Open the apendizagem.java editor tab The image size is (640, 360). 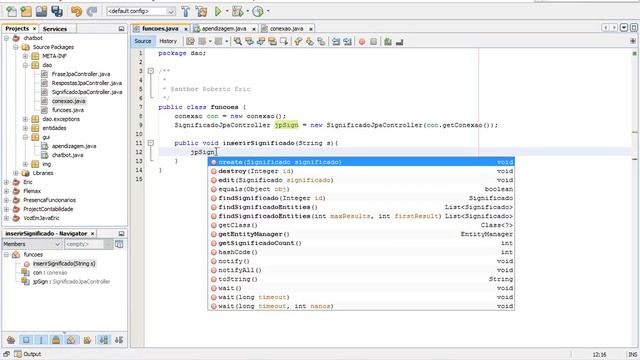(224, 29)
